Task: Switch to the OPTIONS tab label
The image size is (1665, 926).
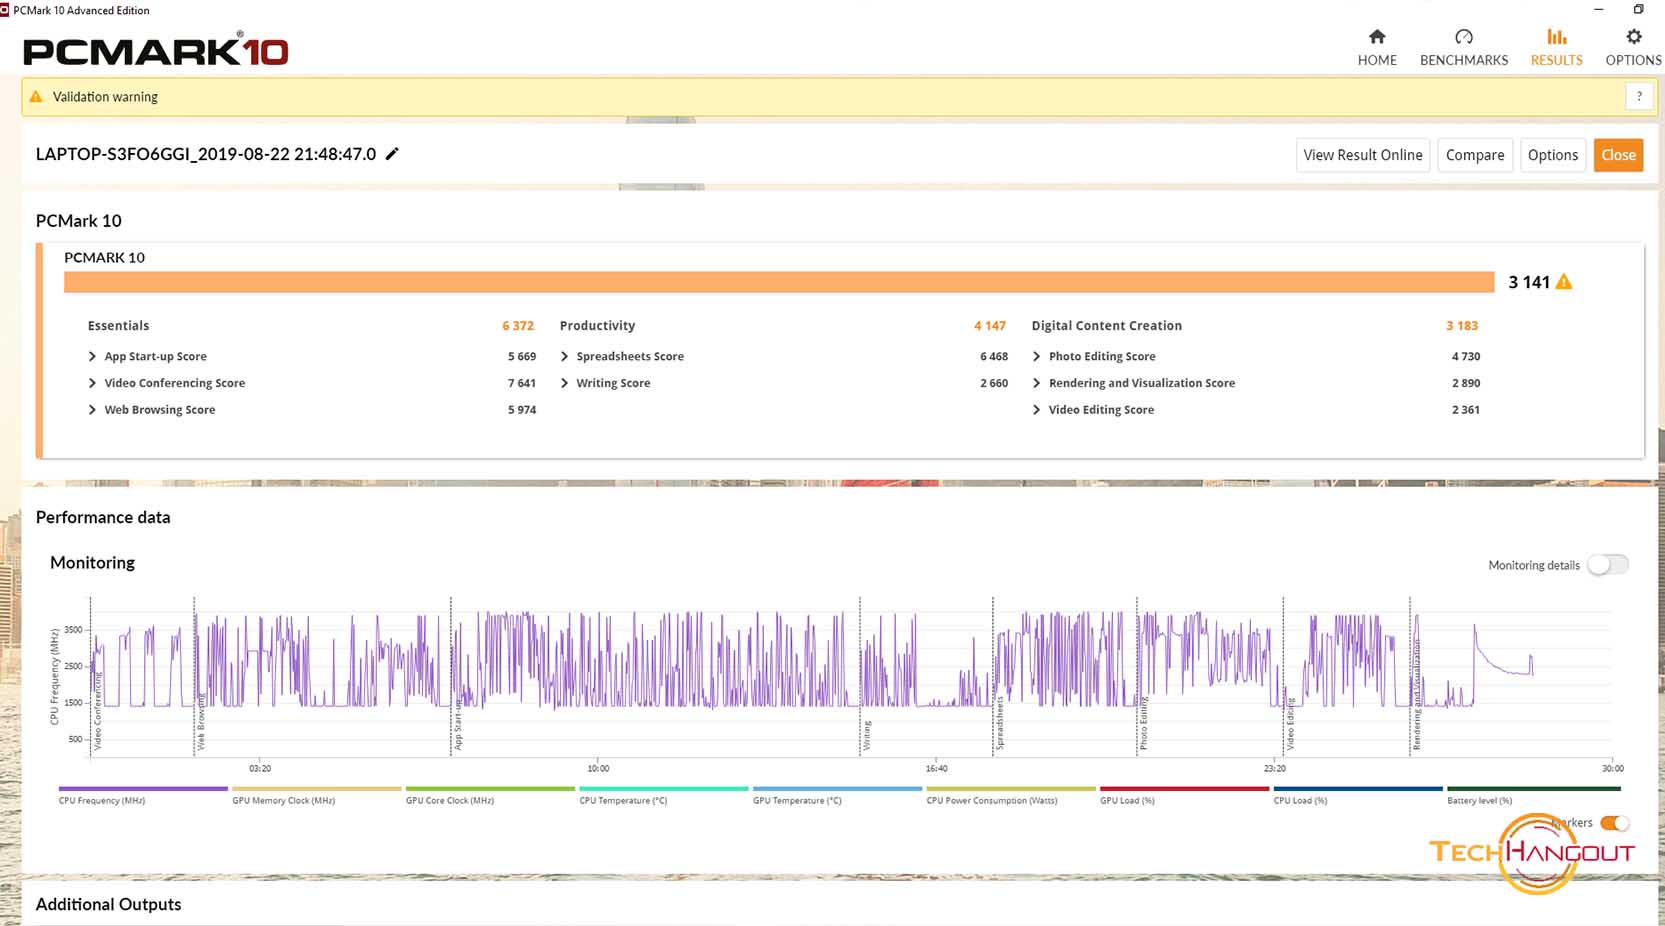Action: click(1634, 60)
